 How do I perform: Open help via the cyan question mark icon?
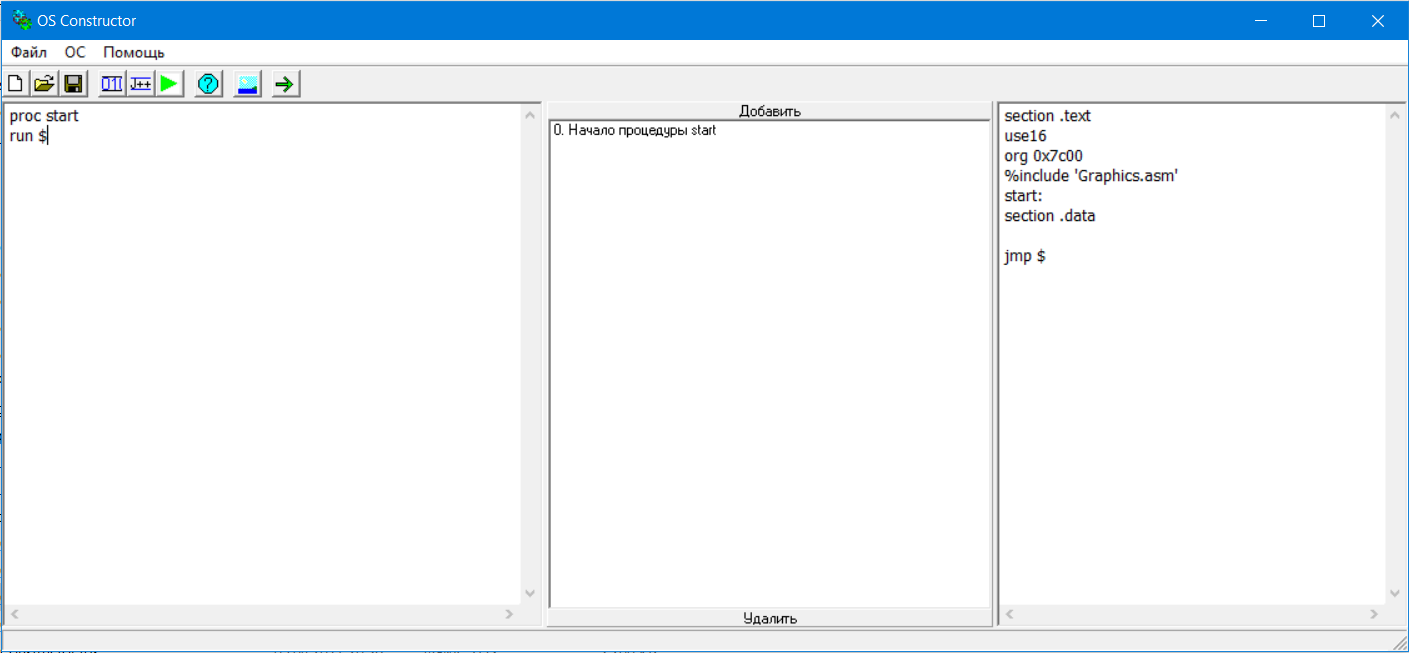click(208, 84)
